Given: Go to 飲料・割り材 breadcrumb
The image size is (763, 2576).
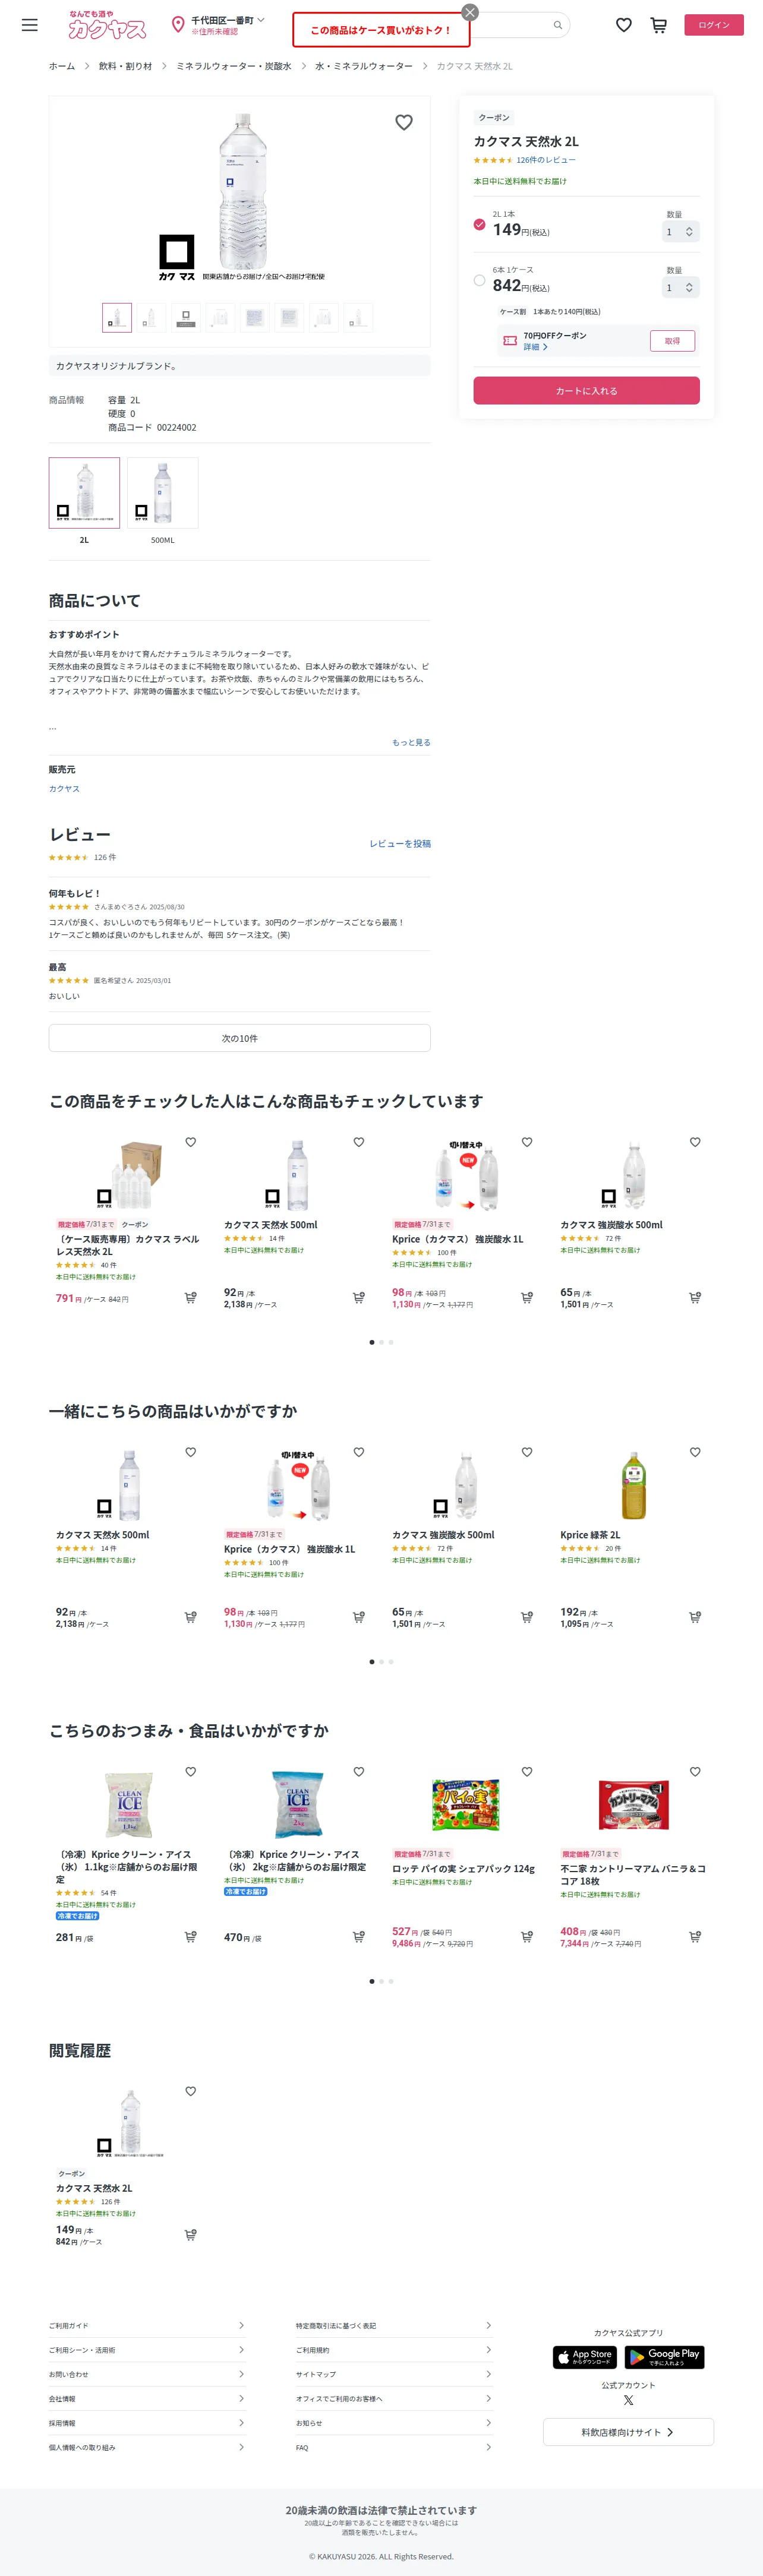Looking at the screenshot, I should 125,66.
